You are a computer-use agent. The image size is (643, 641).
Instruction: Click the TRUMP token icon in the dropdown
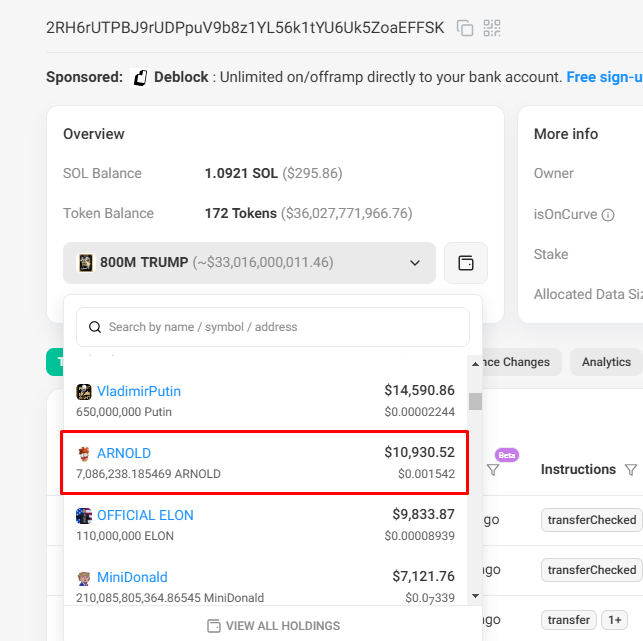point(85,263)
